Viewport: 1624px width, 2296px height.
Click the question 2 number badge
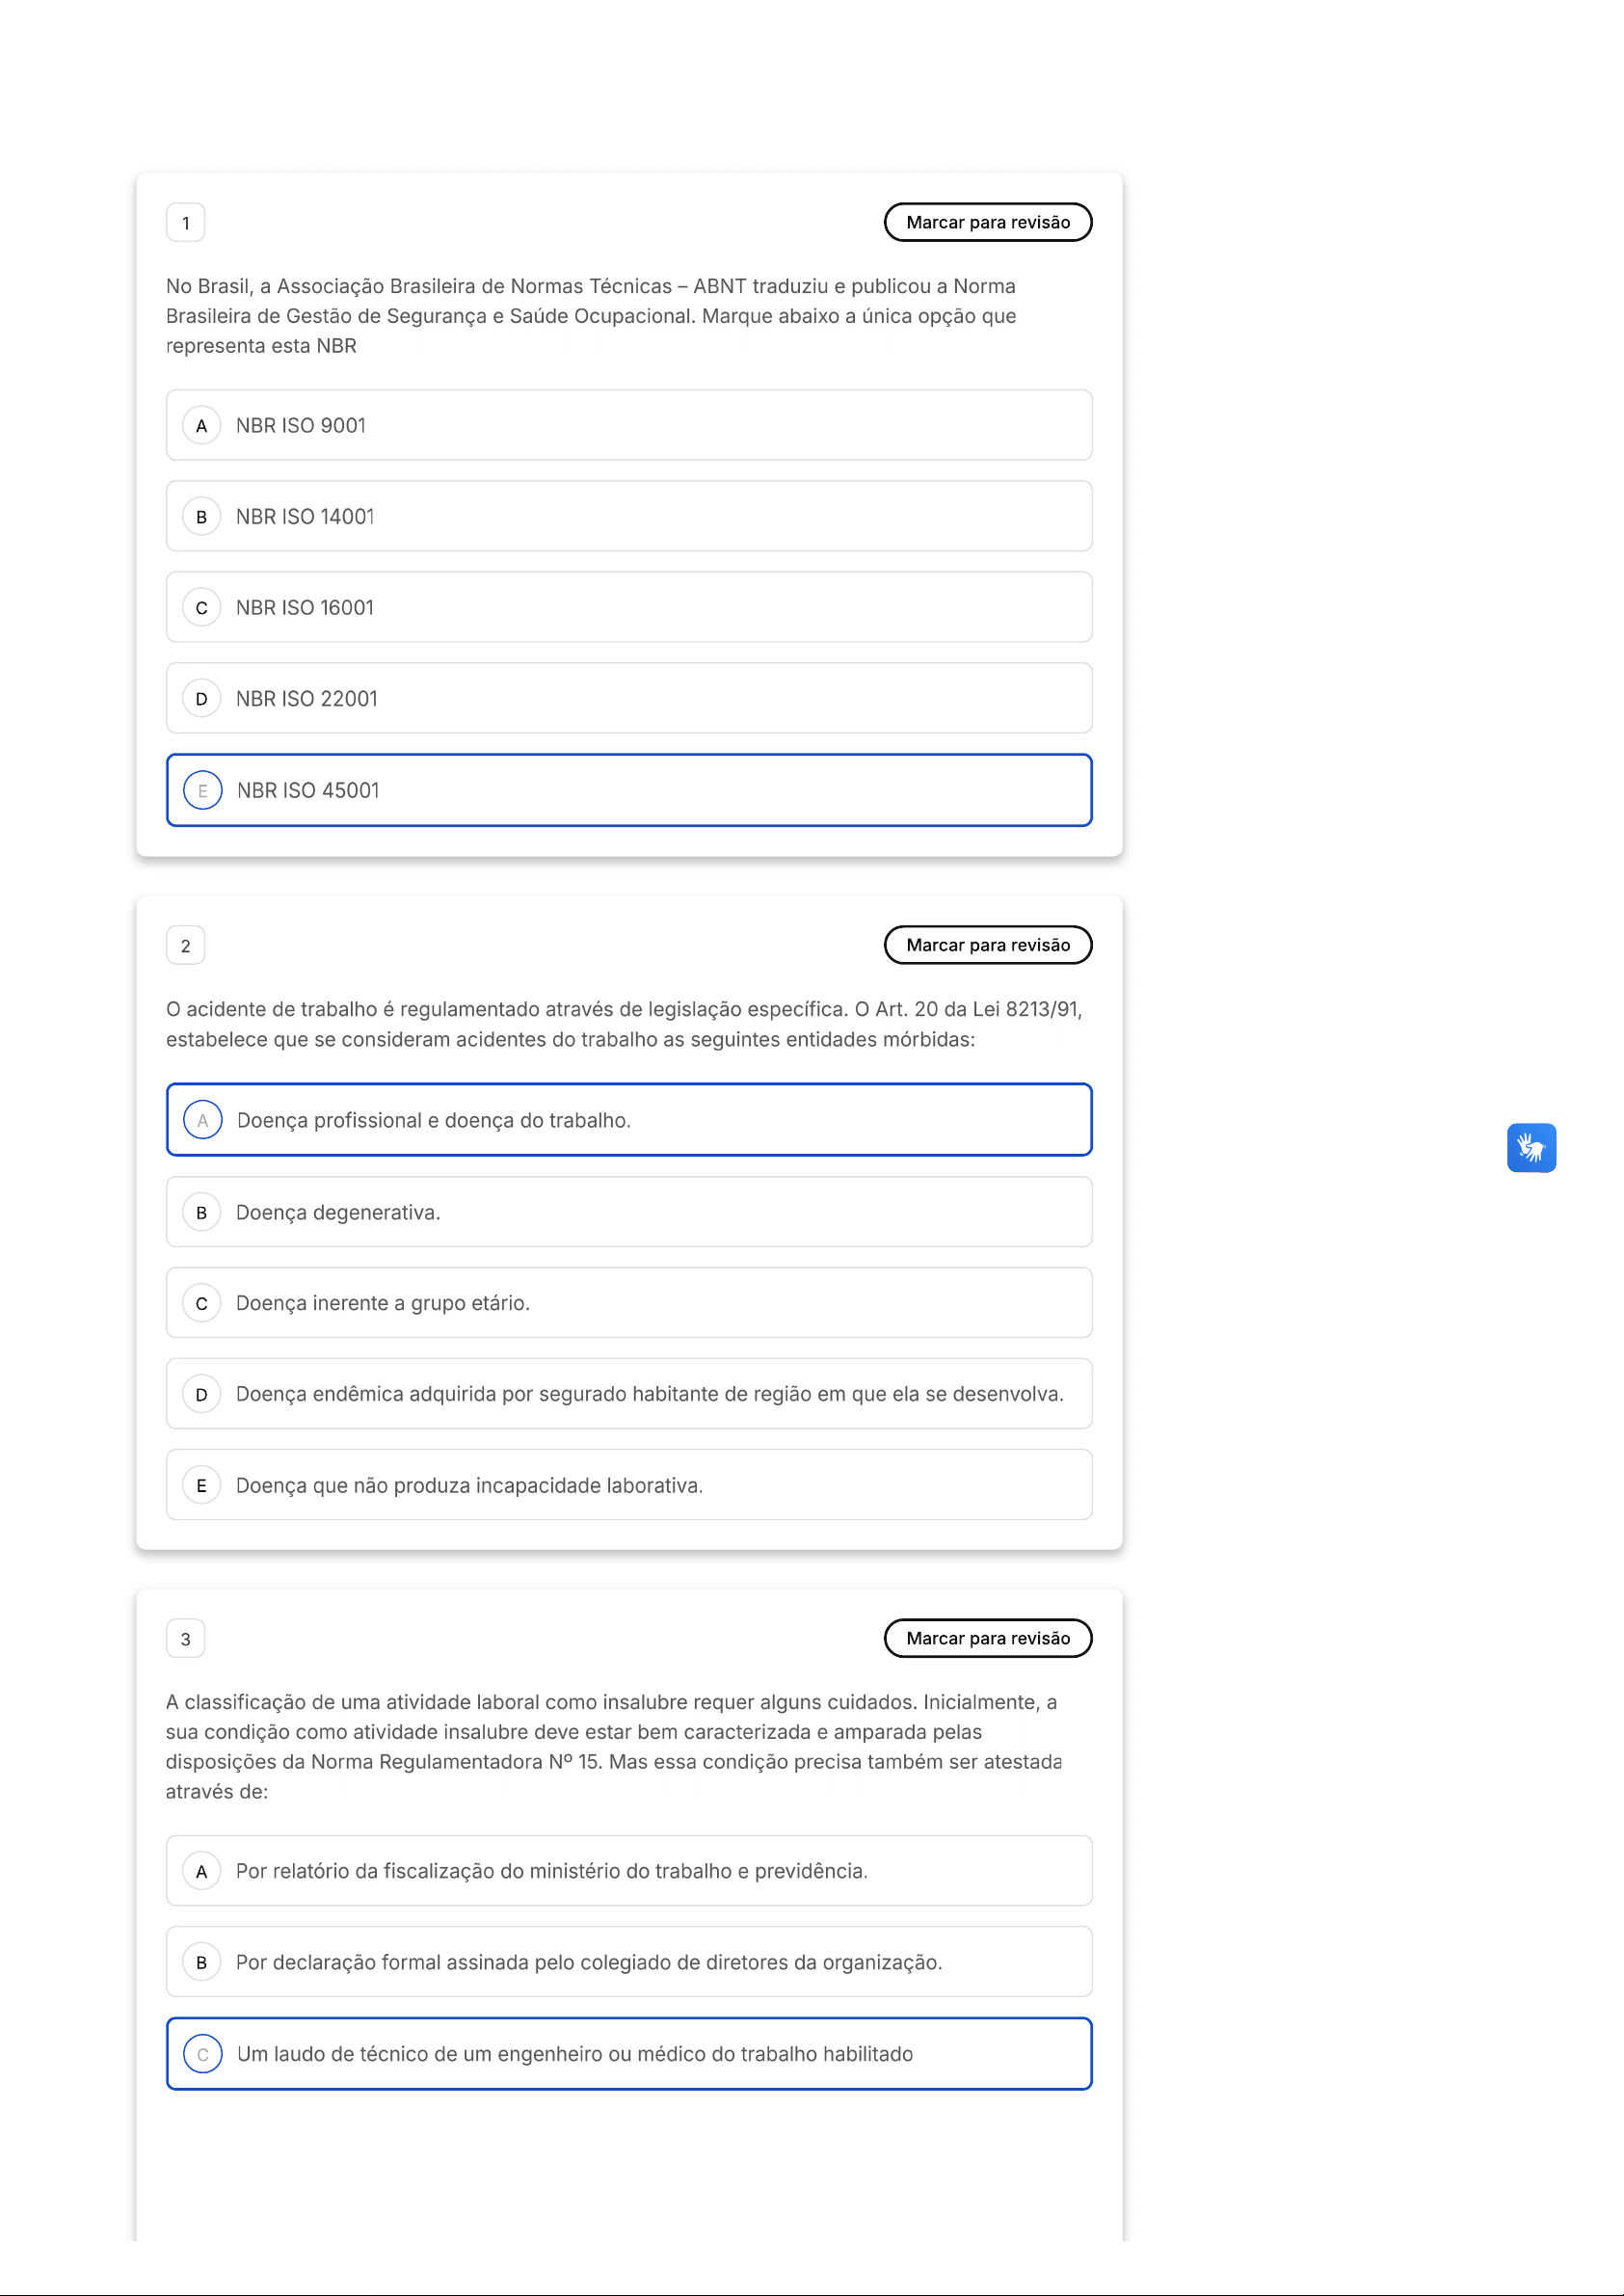pos(185,946)
